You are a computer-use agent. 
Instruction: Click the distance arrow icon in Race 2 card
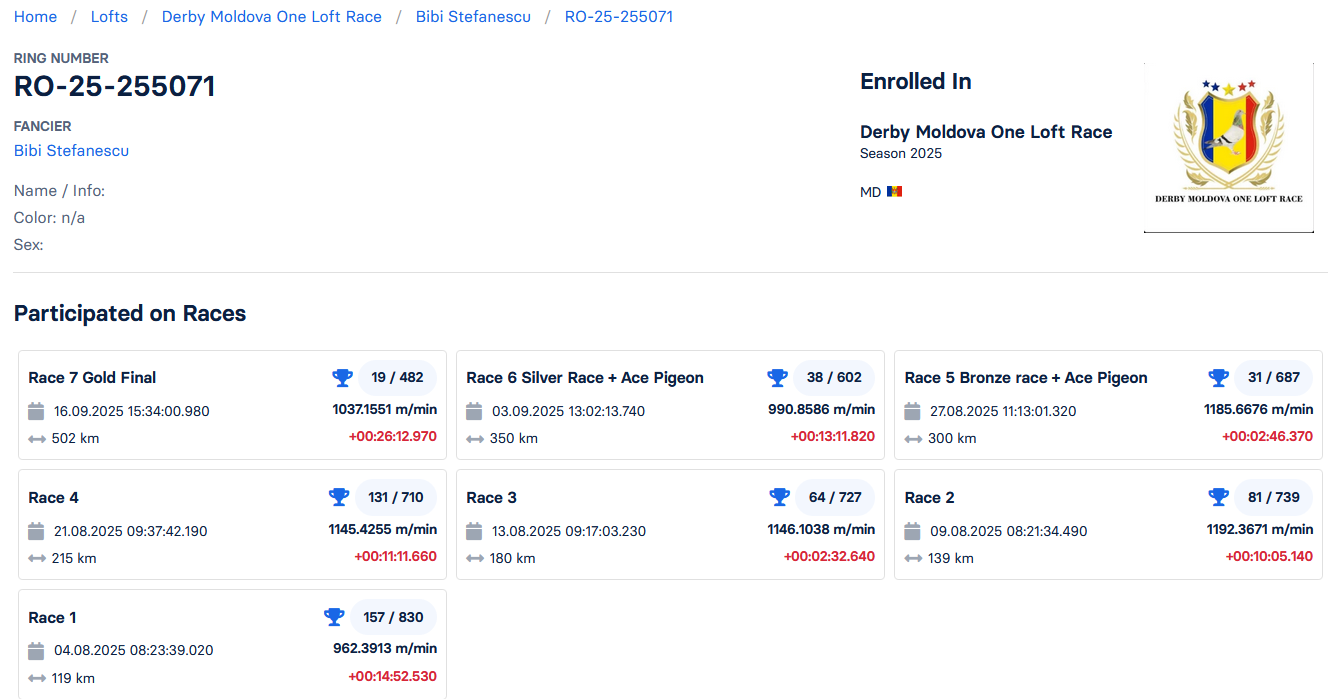point(913,558)
